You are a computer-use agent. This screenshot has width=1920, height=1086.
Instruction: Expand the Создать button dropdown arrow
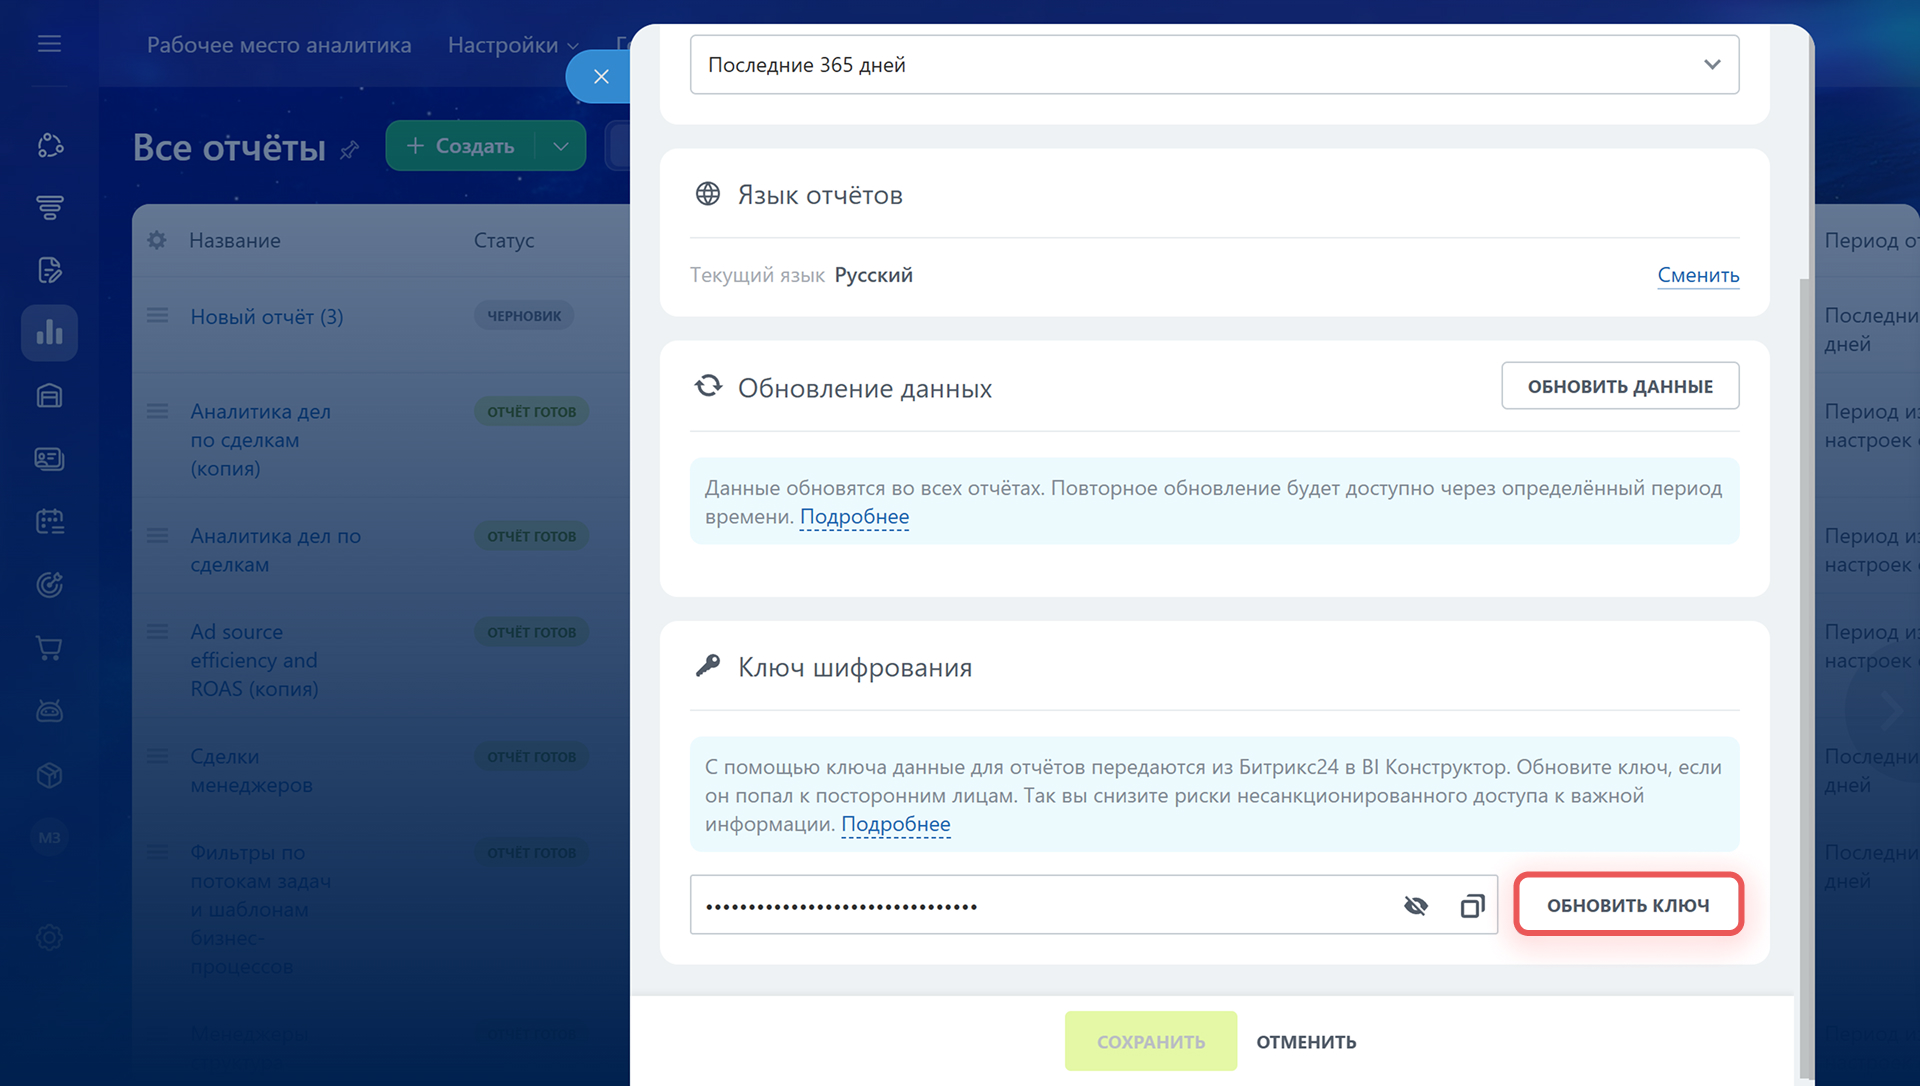coord(561,146)
